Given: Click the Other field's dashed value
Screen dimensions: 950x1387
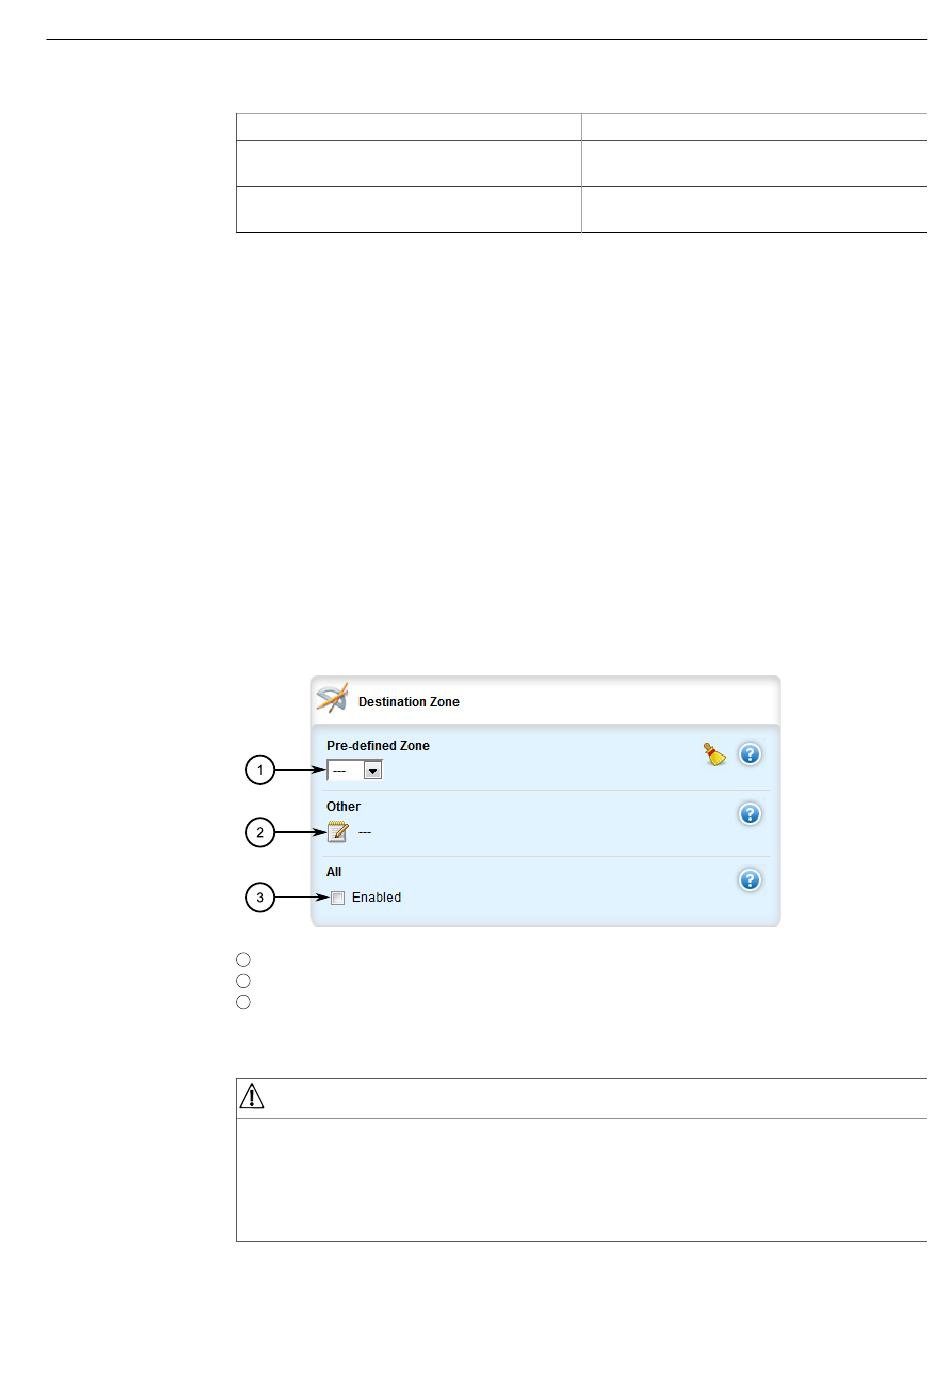Looking at the screenshot, I should [365, 832].
